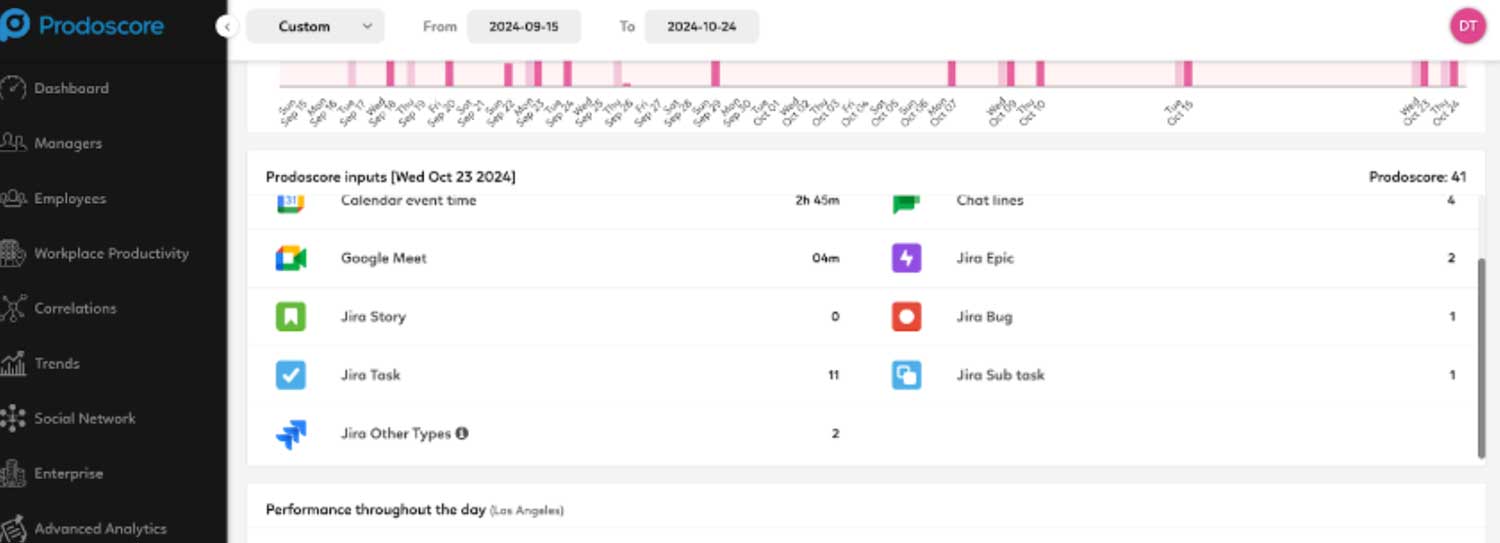This screenshot has height=543, width=1500.
Task: Click the Correlations icon
Action: (13, 308)
